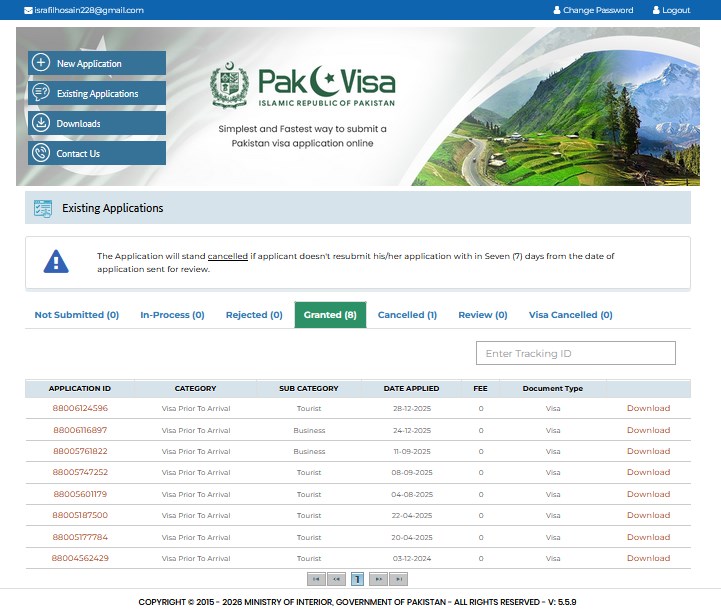Viewport: 721px width, 611px height.
Task: Click the Downloads arrow icon
Action: click(x=41, y=123)
